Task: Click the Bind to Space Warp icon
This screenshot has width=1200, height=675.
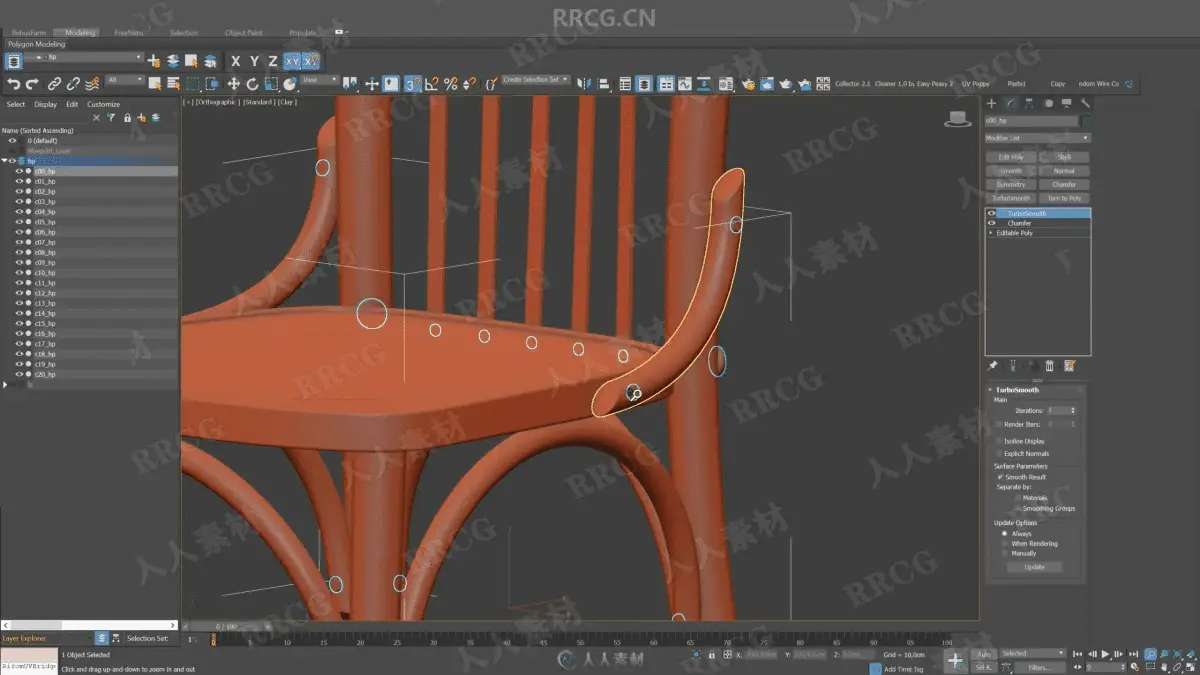Action: [x=92, y=84]
